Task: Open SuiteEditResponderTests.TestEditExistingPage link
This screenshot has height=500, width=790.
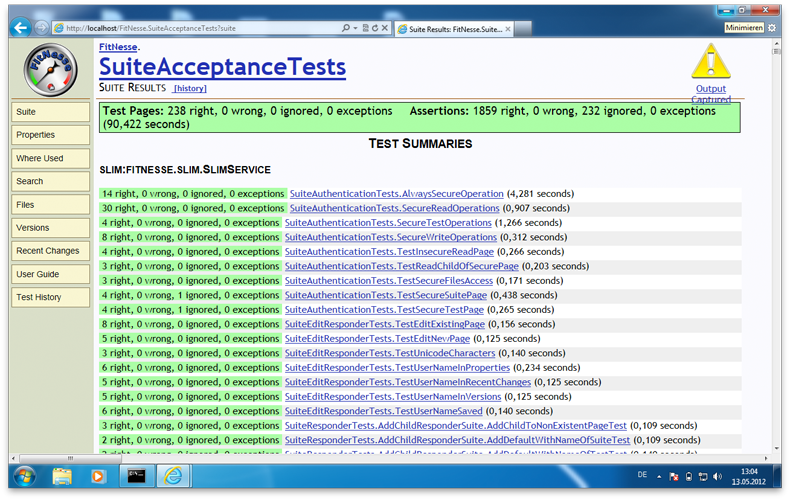Action: (x=384, y=324)
